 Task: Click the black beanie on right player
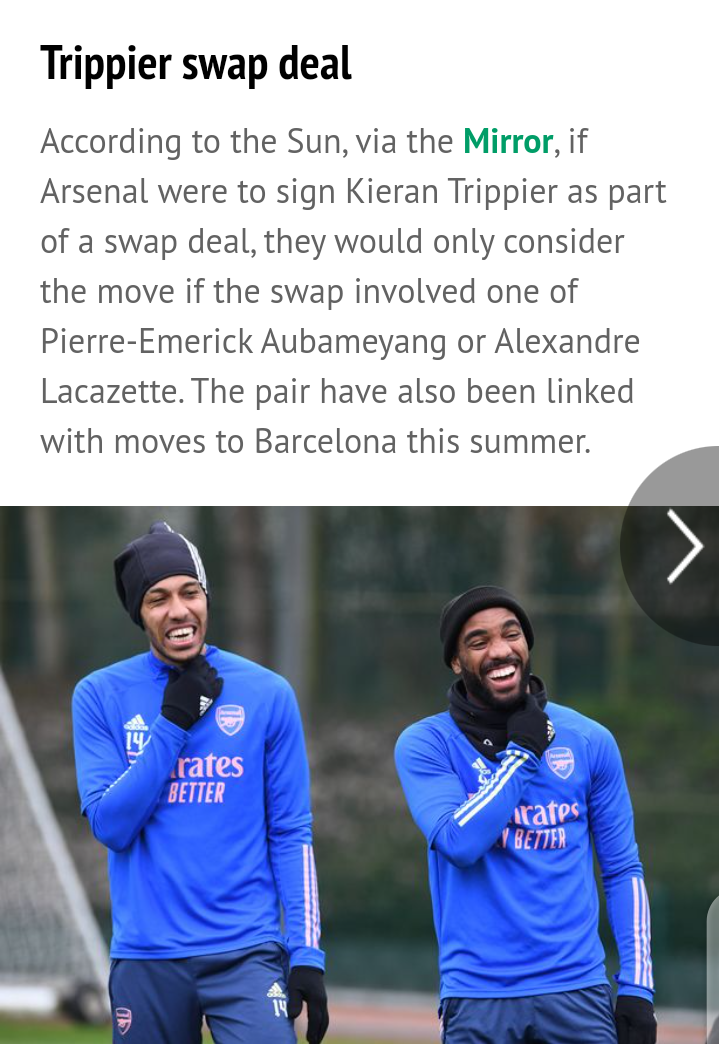484,616
